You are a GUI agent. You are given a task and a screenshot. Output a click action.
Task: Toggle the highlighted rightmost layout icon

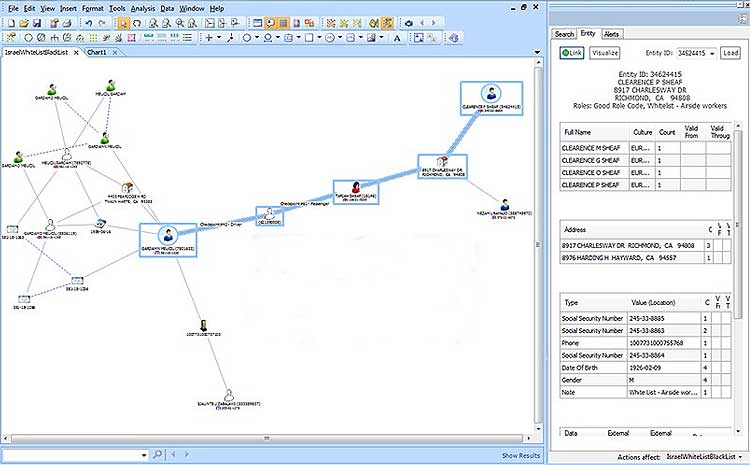click(387, 23)
